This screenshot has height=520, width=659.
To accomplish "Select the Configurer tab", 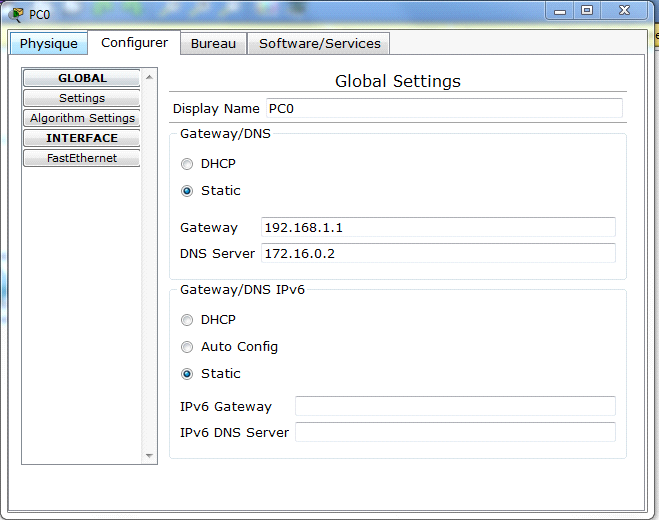I will pos(134,42).
